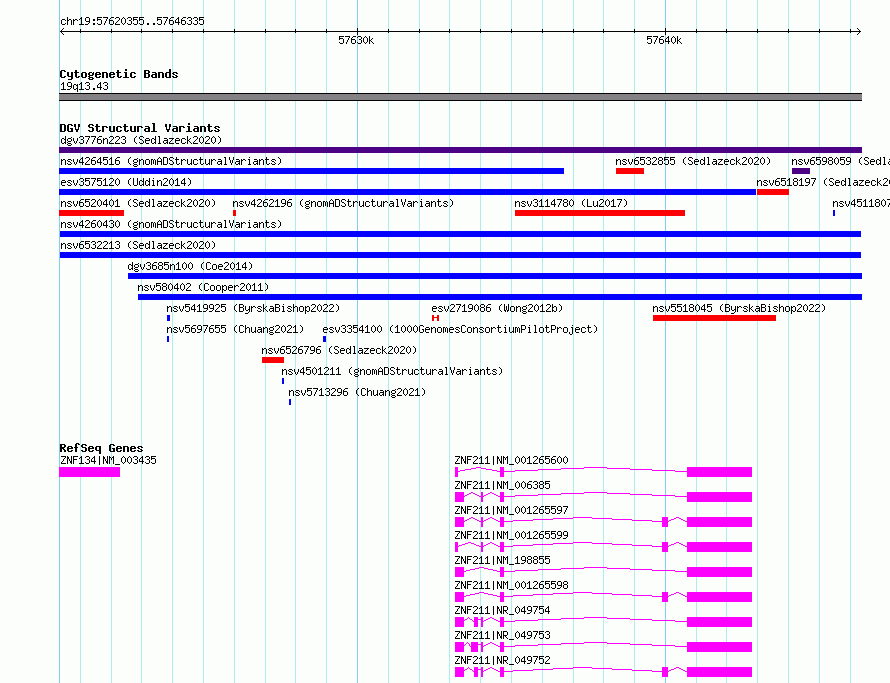Select the dgv3685n100 (Coe2014) label
The image size is (890, 683).
[190, 266]
